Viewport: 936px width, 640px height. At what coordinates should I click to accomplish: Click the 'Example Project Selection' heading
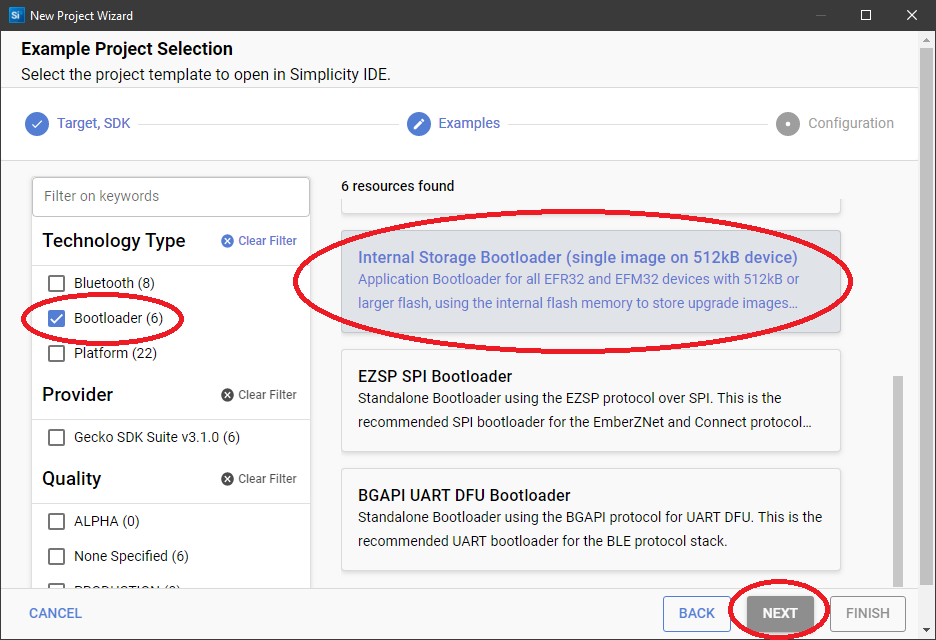127,49
